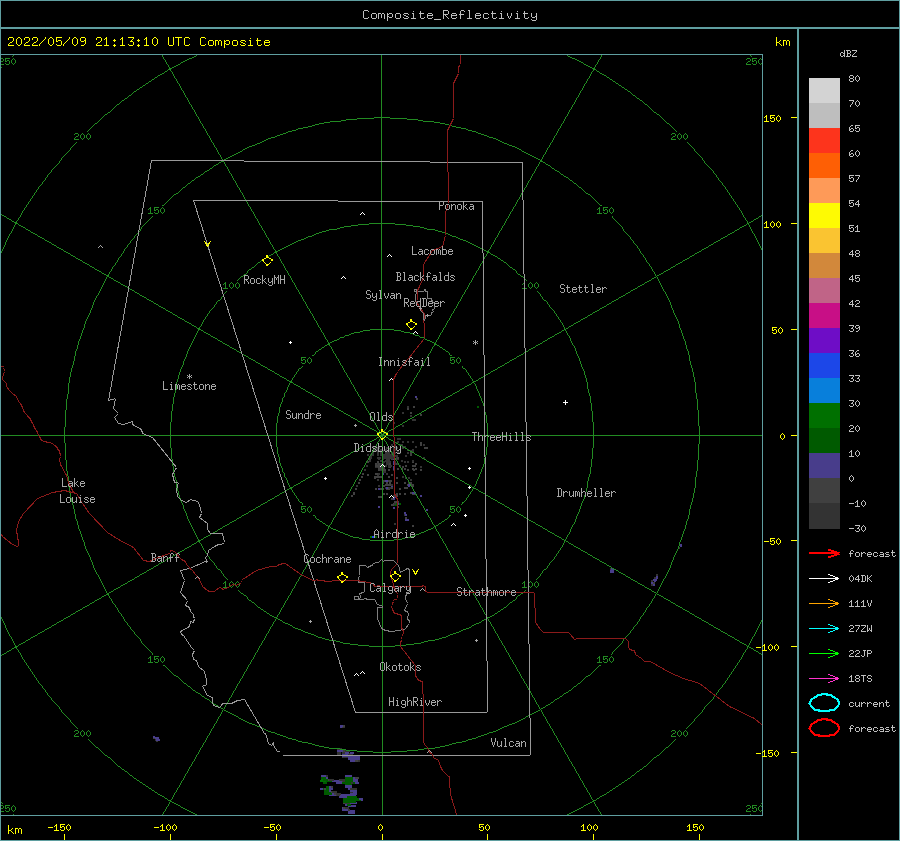Choose the green 22JP arrow legend entry
This screenshot has height=841, width=900.
[824, 653]
